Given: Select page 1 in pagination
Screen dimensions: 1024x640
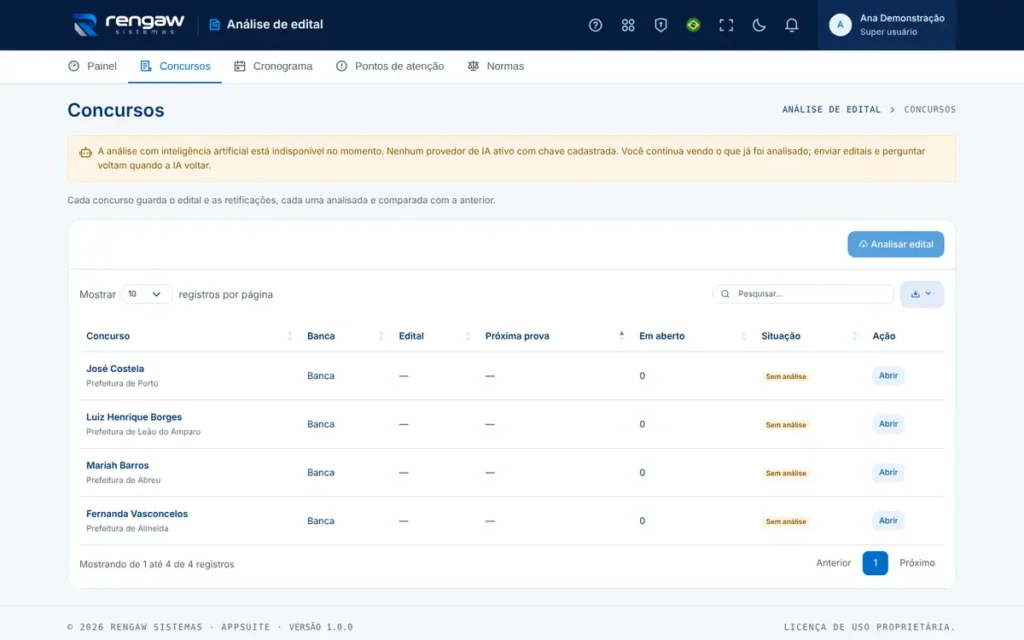Looking at the screenshot, I should [875, 563].
